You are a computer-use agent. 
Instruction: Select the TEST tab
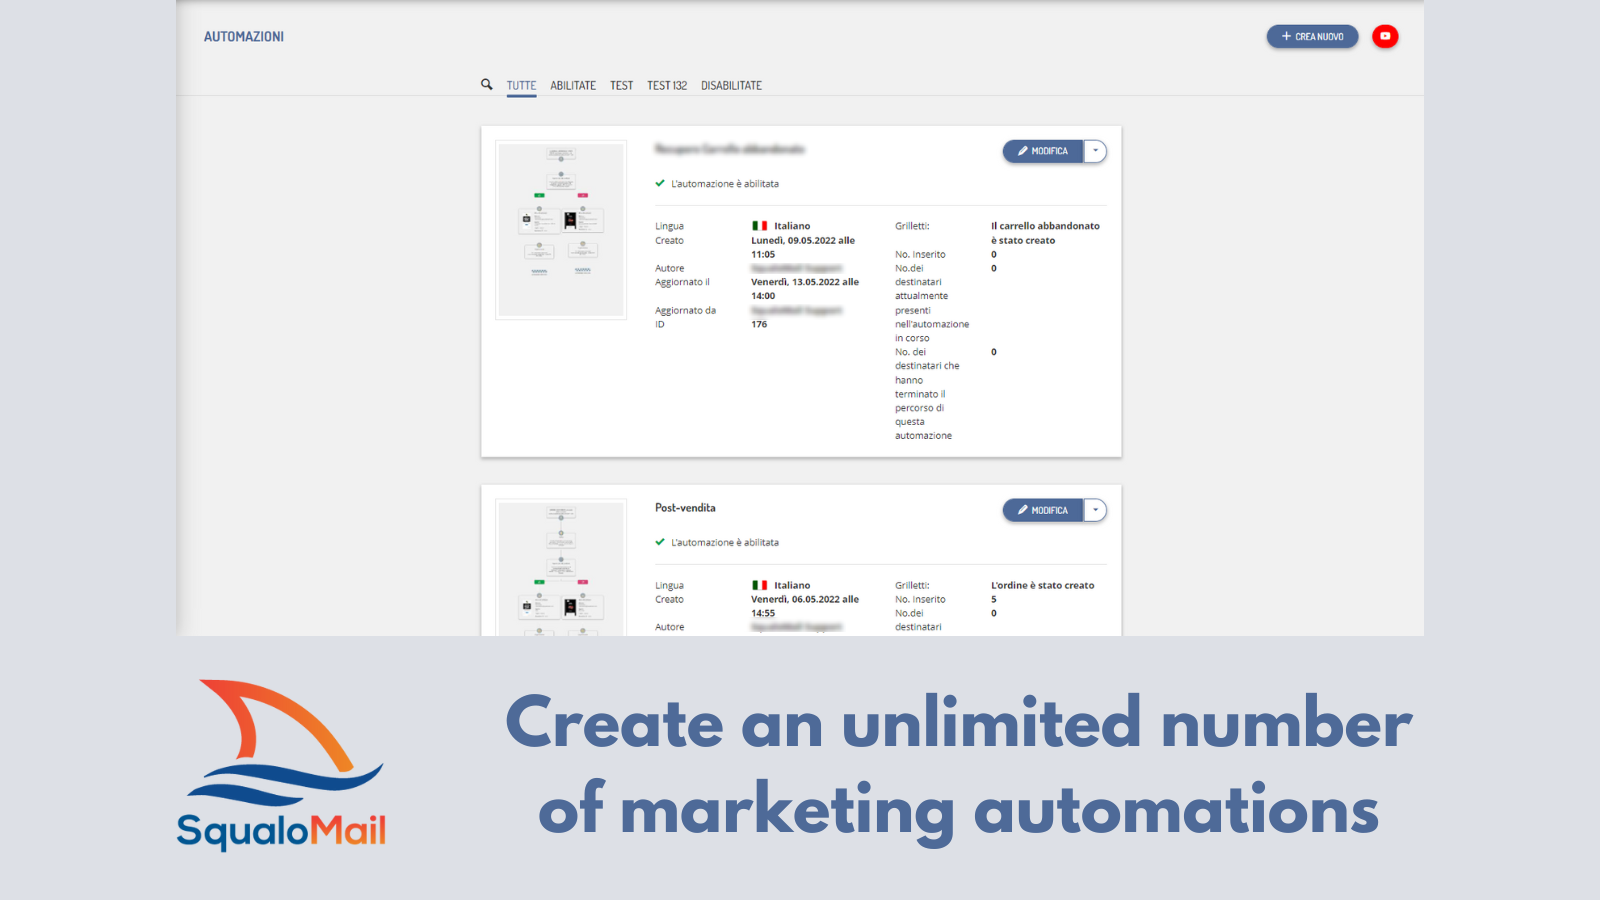click(622, 86)
